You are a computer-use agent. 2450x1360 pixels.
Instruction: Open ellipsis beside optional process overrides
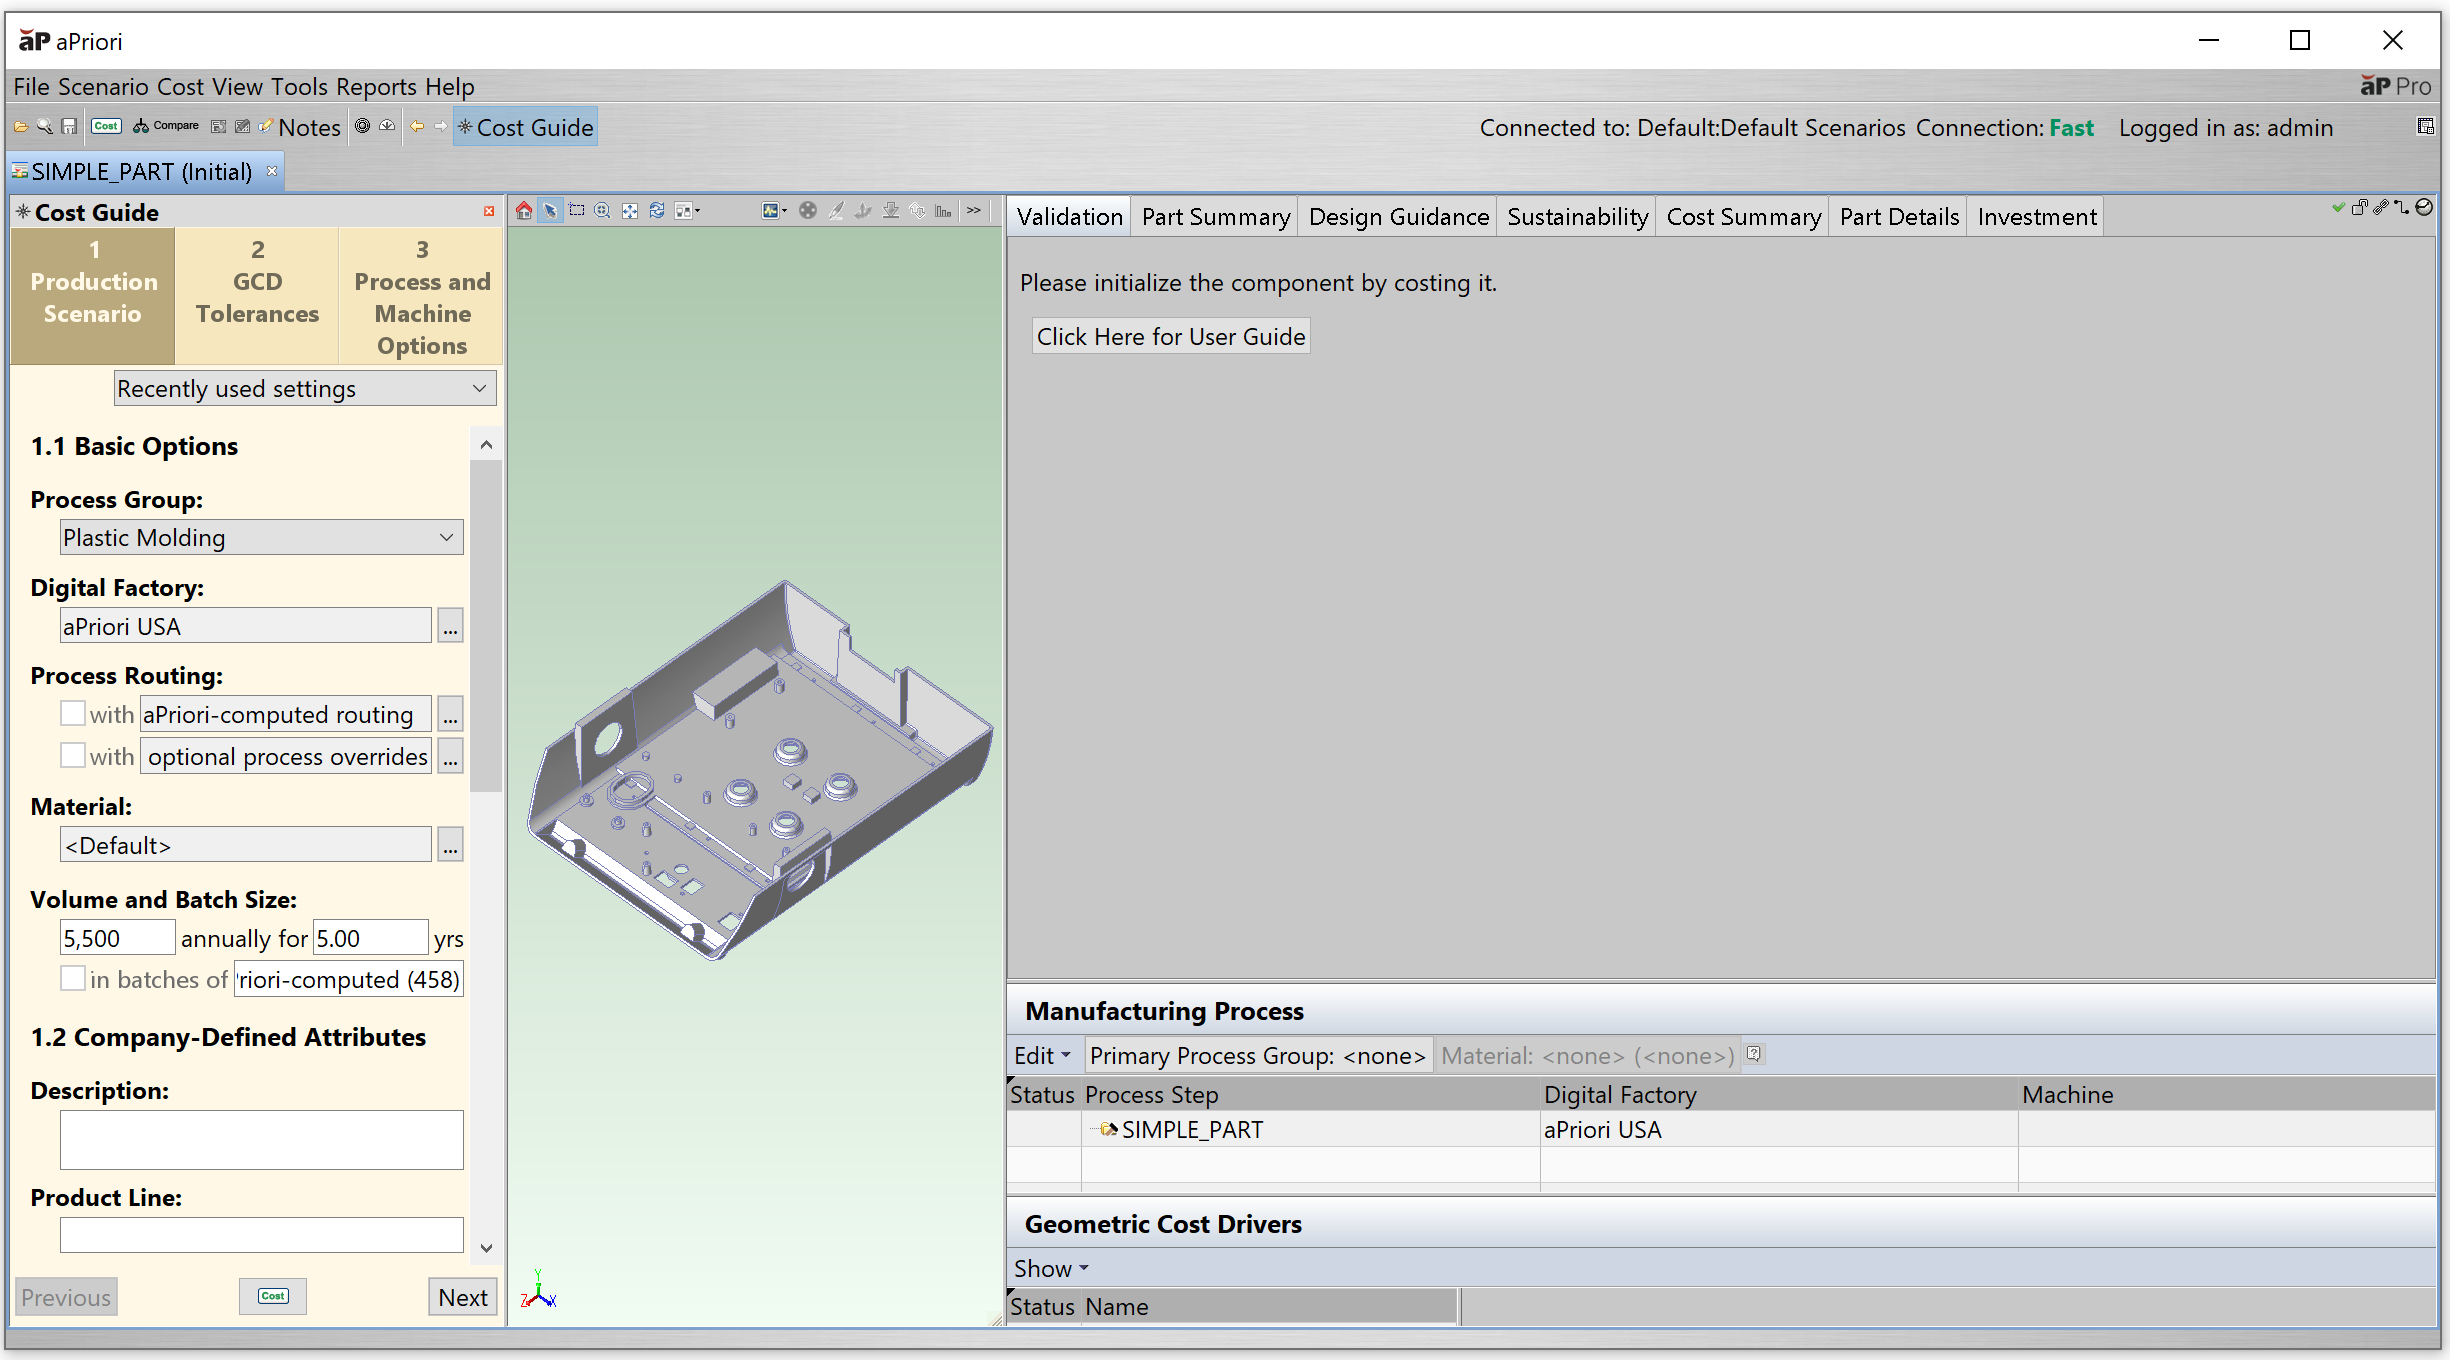click(x=451, y=756)
